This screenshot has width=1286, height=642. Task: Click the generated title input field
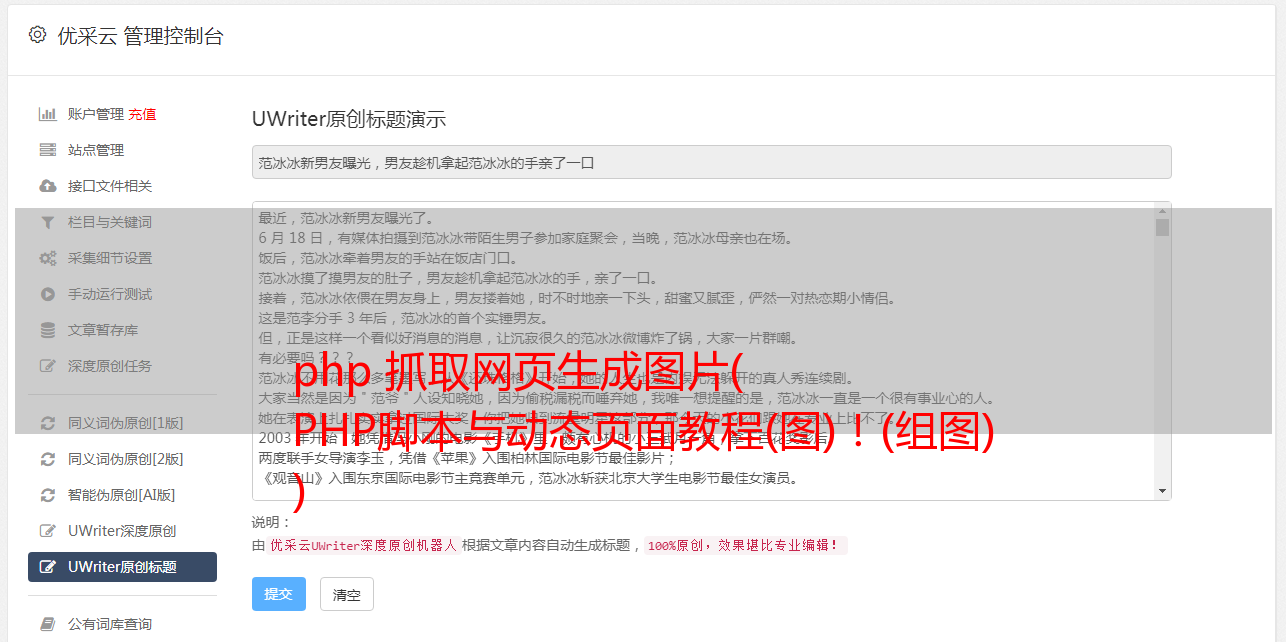[711, 162]
